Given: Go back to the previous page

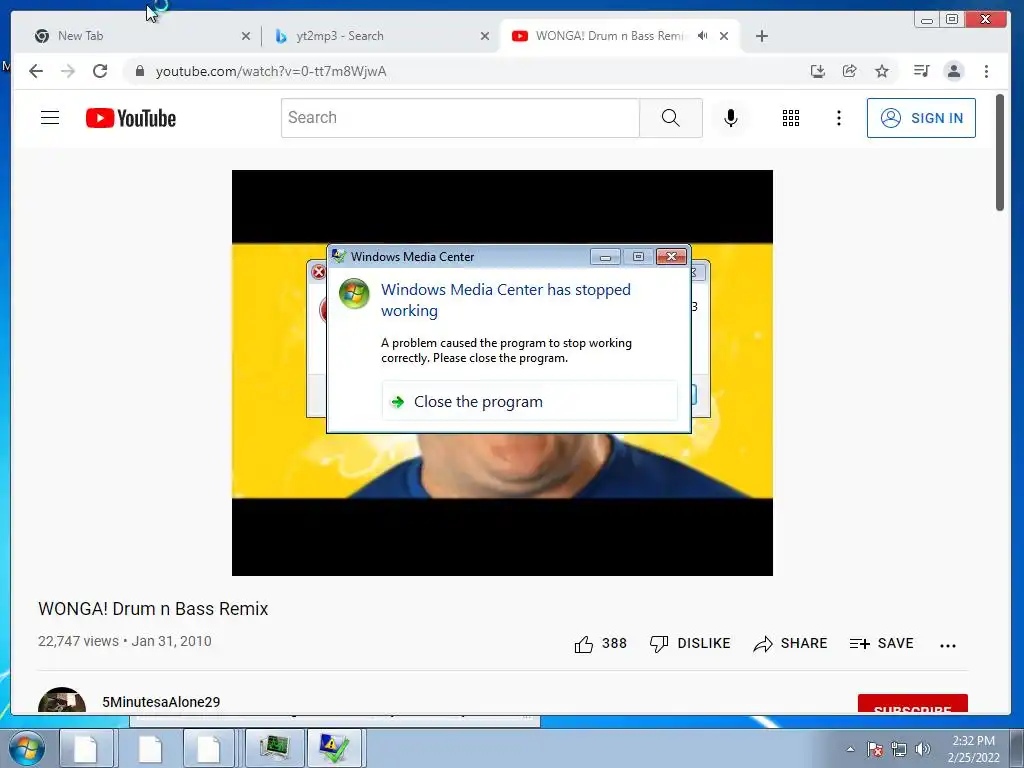Looking at the screenshot, I should 36,71.
